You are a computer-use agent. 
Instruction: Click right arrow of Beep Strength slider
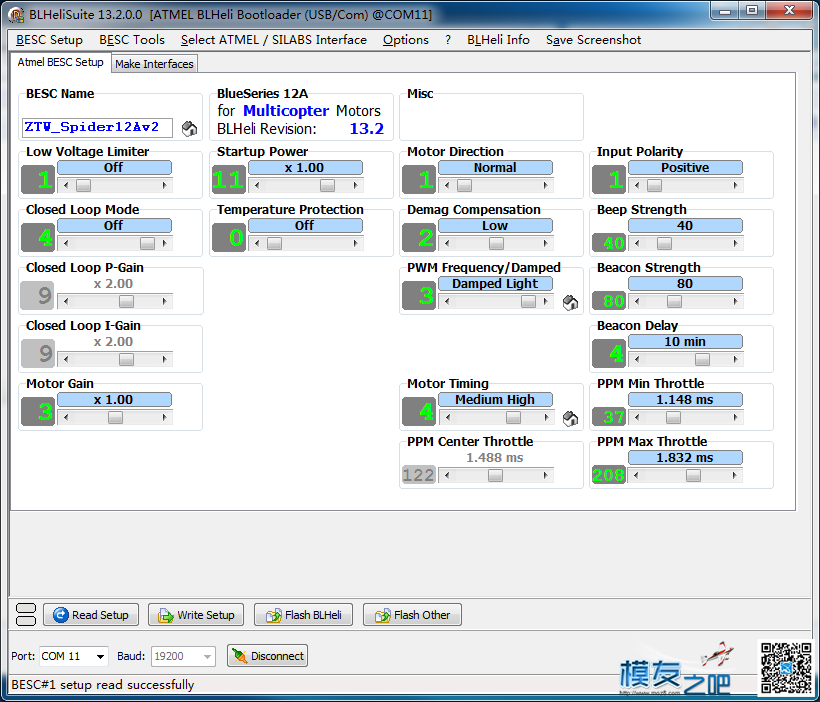point(736,243)
